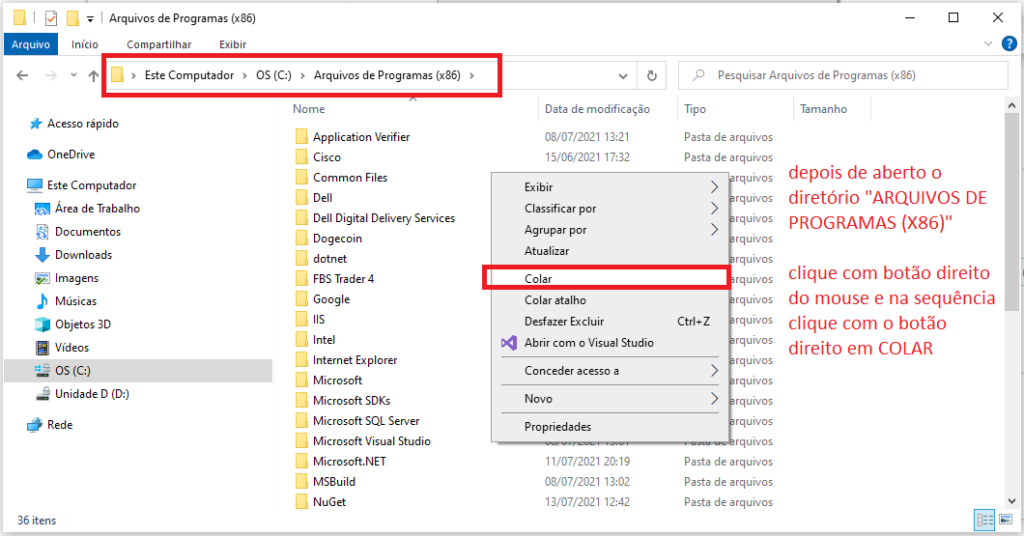The image size is (1024, 536).
Task: Open the Application Verifier folder
Action: tap(361, 137)
